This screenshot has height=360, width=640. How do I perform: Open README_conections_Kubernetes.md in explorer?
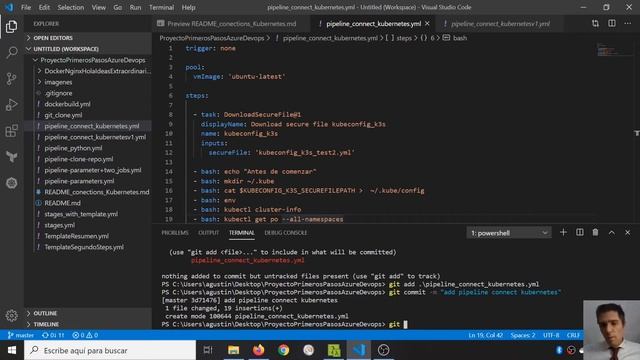97,192
